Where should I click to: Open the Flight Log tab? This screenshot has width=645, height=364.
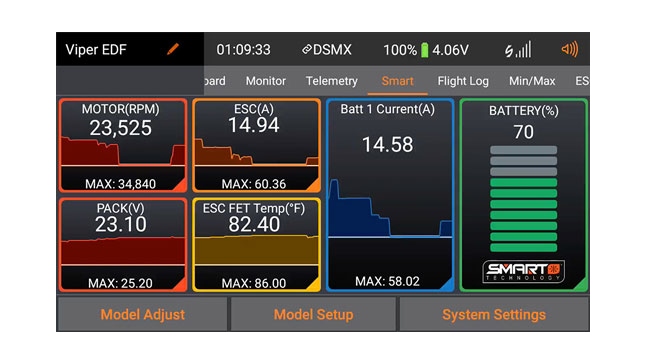coord(463,81)
